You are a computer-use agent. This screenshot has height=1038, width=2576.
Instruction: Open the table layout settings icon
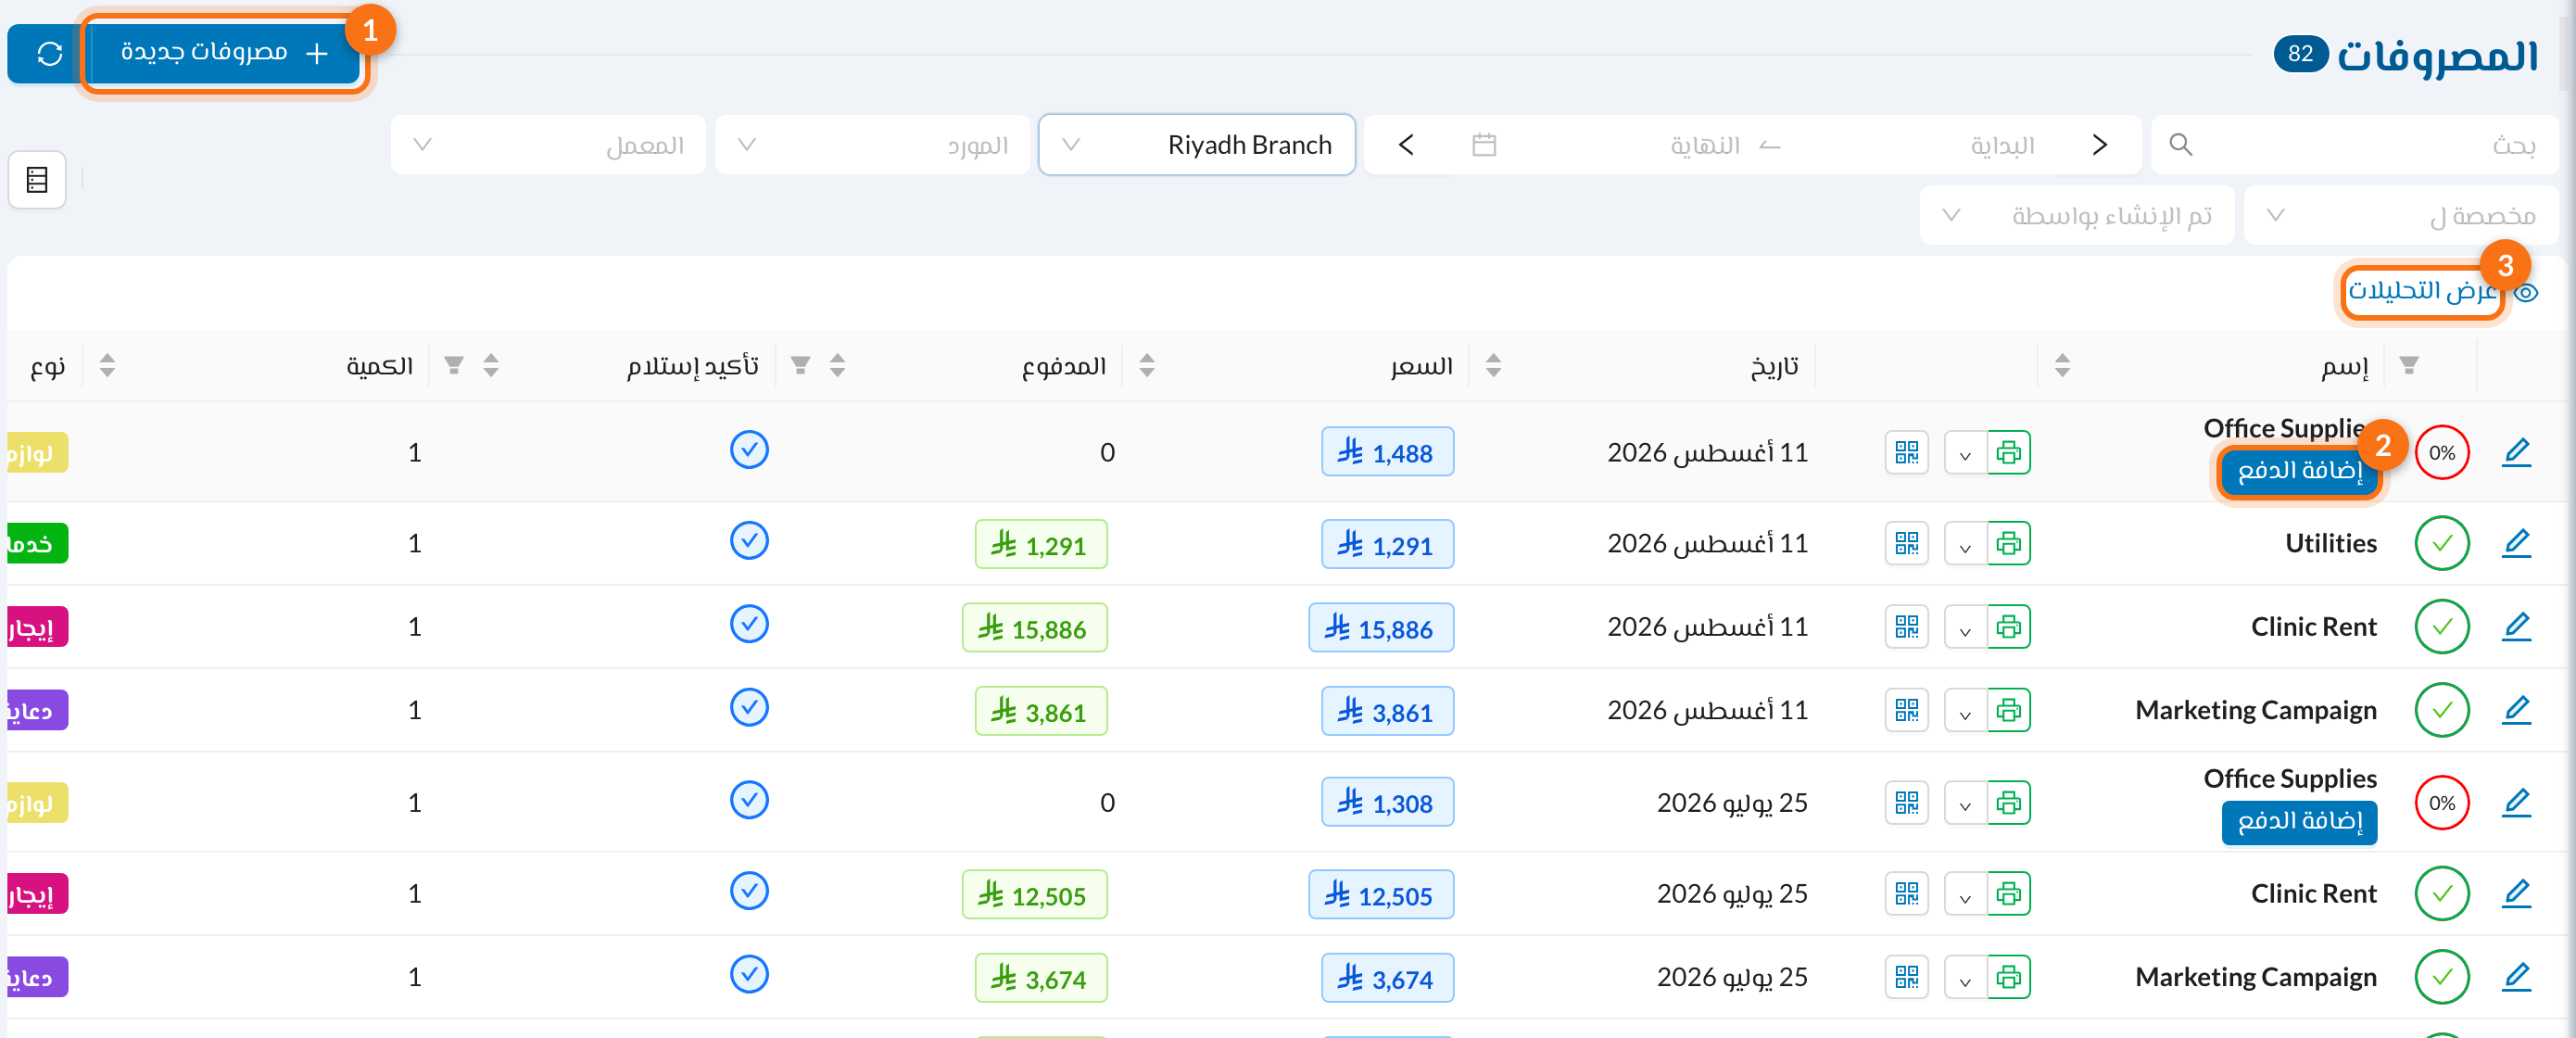(37, 180)
